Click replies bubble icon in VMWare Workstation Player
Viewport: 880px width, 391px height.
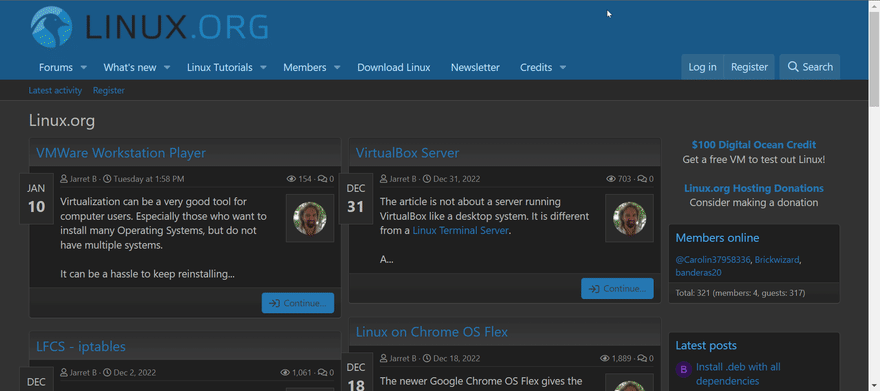click(x=322, y=179)
